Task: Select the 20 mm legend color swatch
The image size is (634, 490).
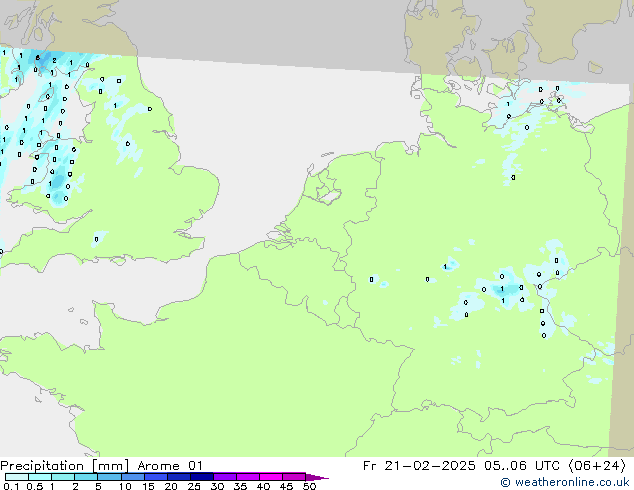Action: [x=179, y=477]
